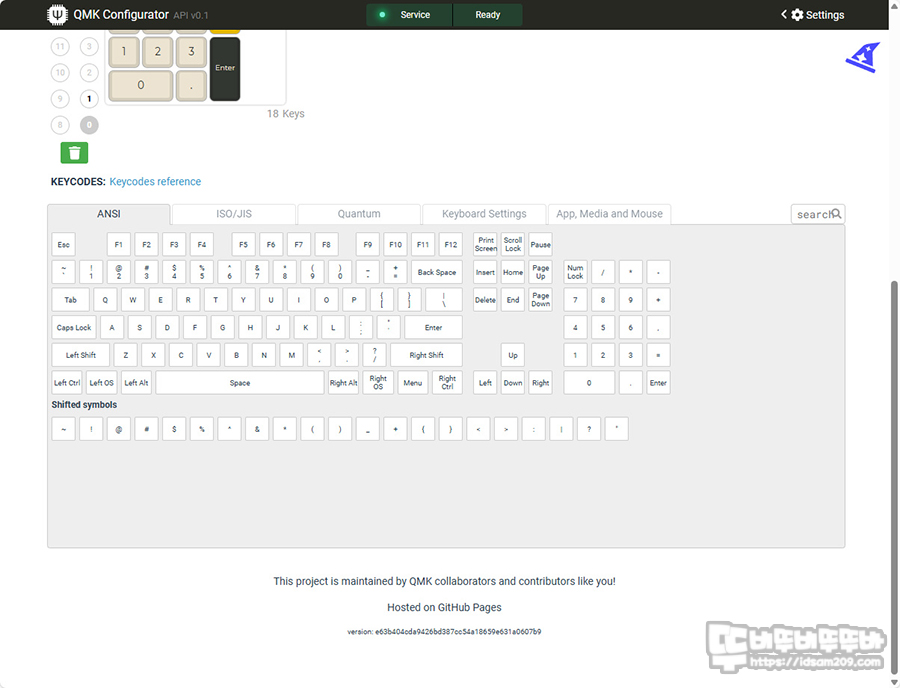Open App, Media and Mouse tab
The image size is (900, 688).
[x=609, y=214]
